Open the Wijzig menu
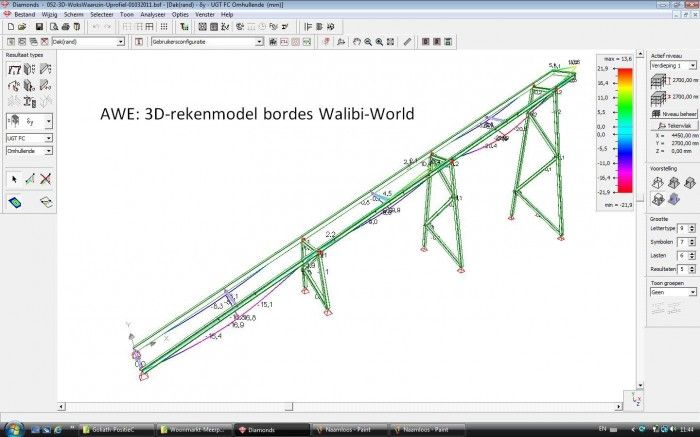Viewport: 700px width, 437px height. (49, 14)
